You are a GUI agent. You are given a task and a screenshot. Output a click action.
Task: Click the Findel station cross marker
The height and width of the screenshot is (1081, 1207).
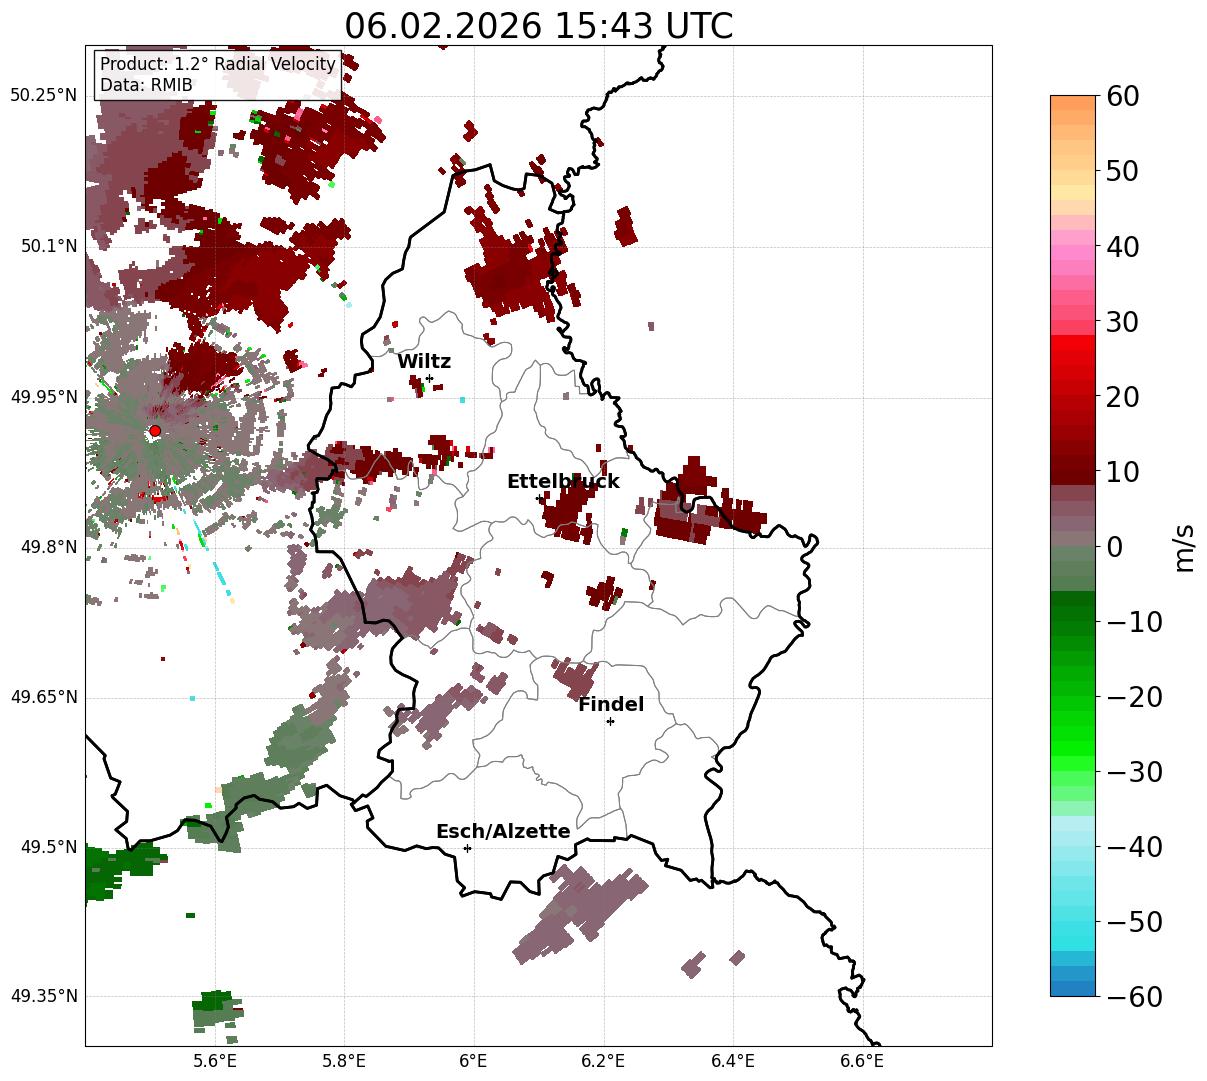click(610, 721)
